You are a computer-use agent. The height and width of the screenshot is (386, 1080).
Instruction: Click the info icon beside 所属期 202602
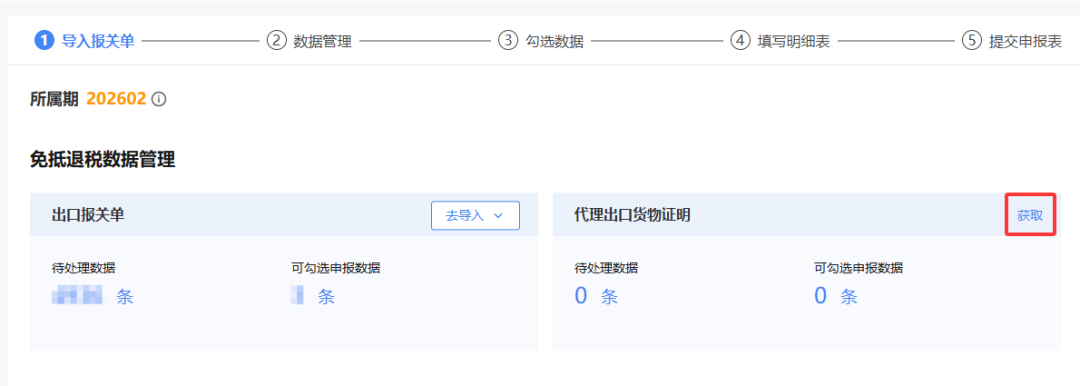pos(159,100)
